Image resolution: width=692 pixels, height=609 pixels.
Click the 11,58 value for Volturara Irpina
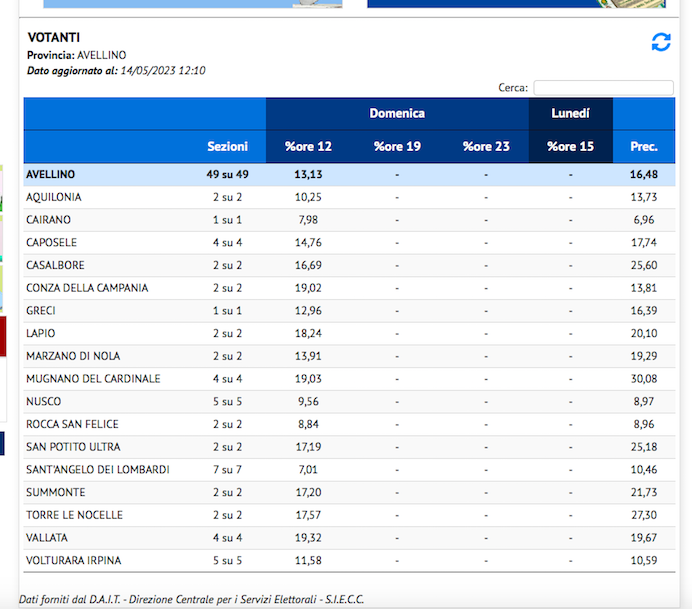(308, 561)
